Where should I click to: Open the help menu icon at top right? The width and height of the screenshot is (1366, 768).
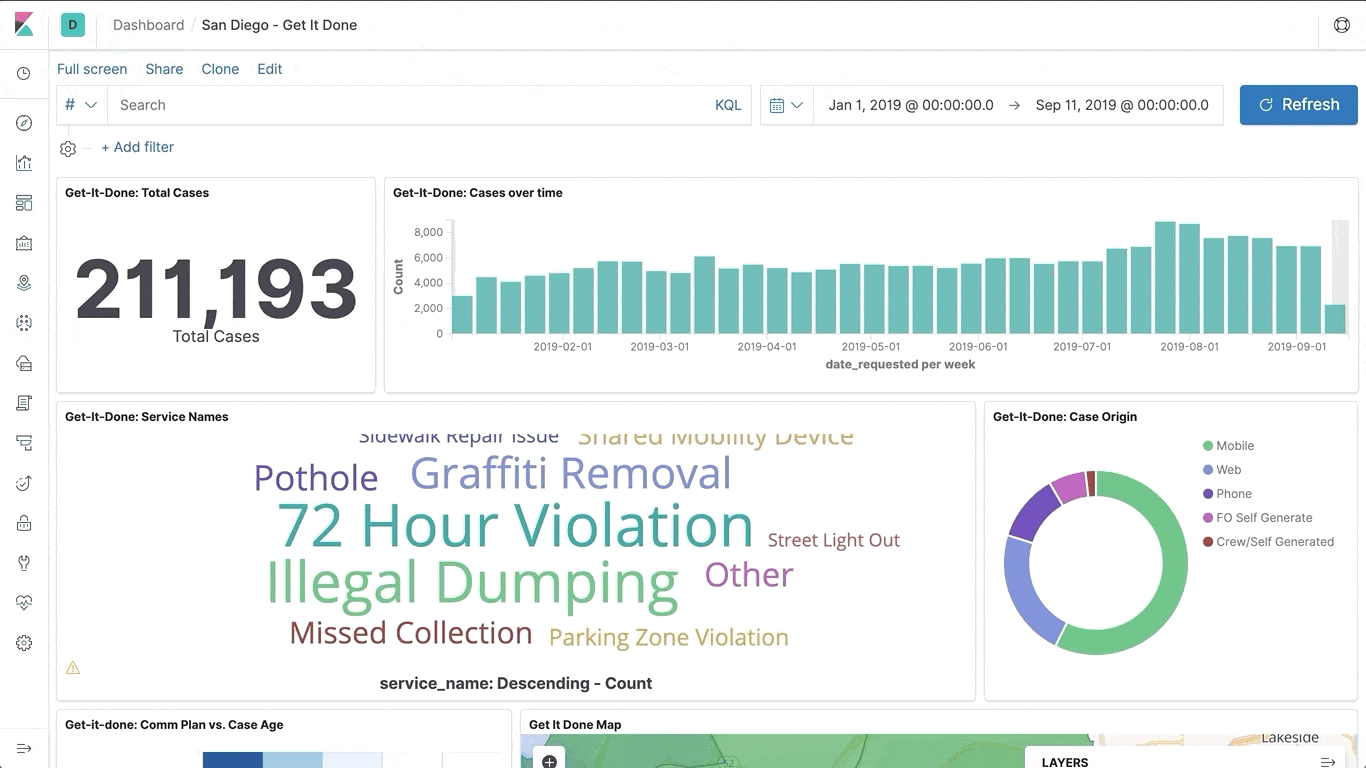pyautogui.click(x=1342, y=25)
